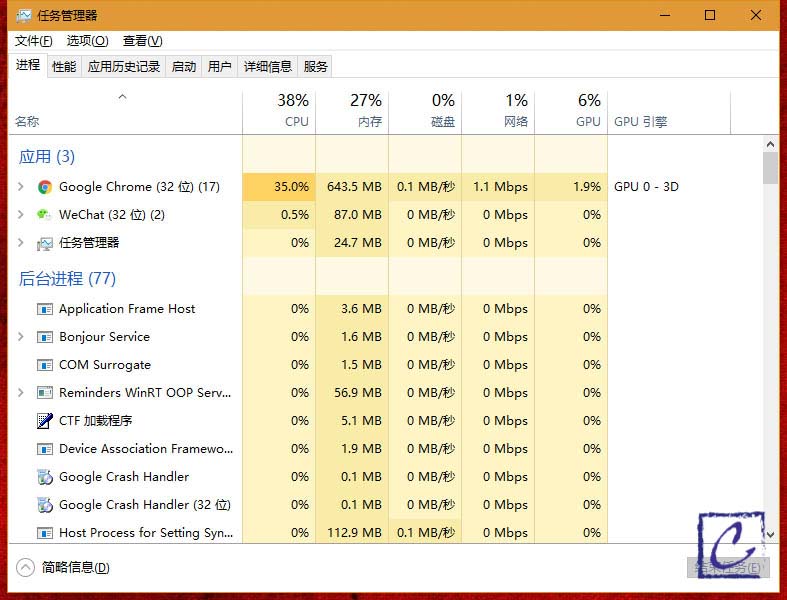Click the Google Crash Handler (32 位) icon
The width and height of the screenshot is (787, 600).
click(45, 505)
